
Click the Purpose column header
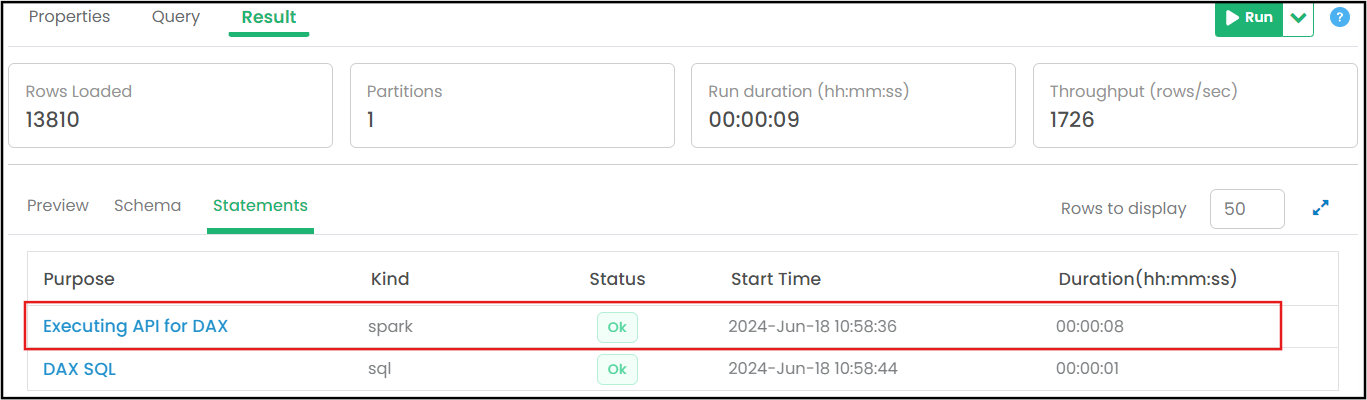click(x=79, y=279)
